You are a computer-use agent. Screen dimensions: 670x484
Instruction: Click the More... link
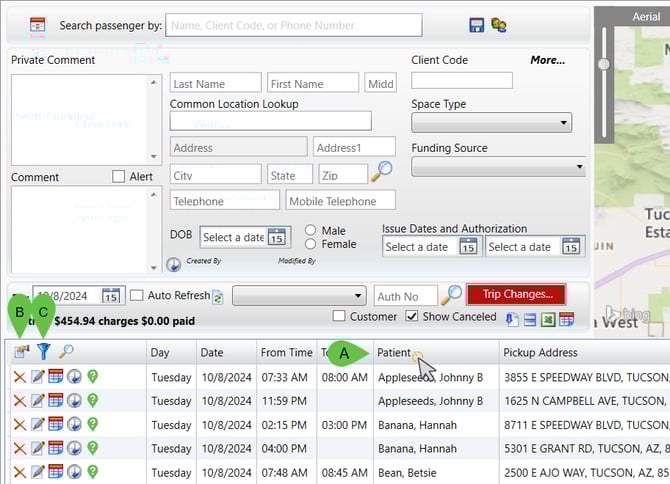pyautogui.click(x=547, y=60)
